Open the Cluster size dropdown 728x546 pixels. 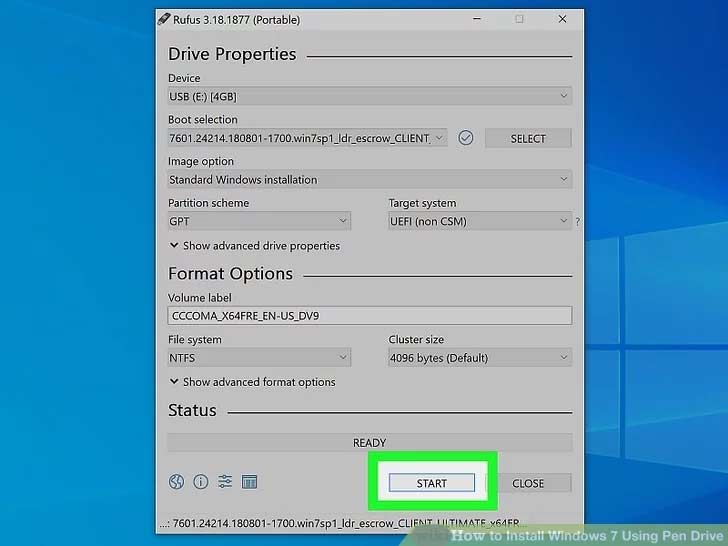click(480, 358)
